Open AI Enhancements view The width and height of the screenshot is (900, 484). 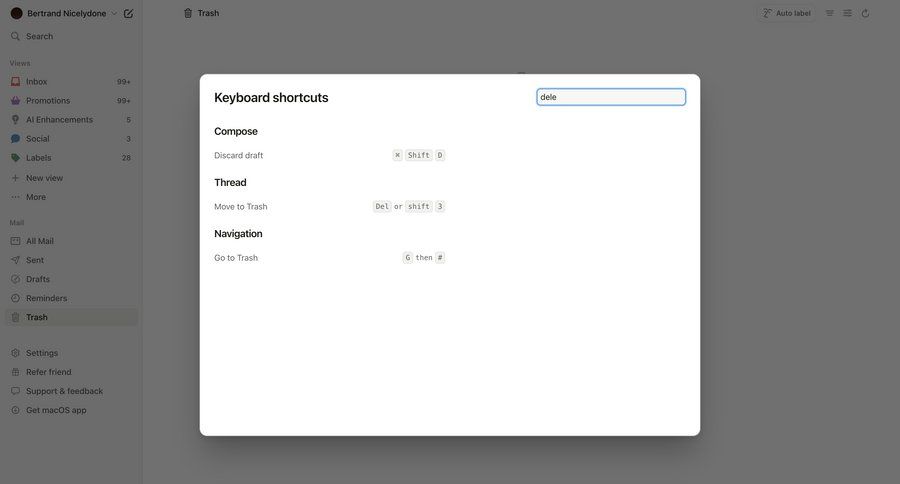coord(59,120)
